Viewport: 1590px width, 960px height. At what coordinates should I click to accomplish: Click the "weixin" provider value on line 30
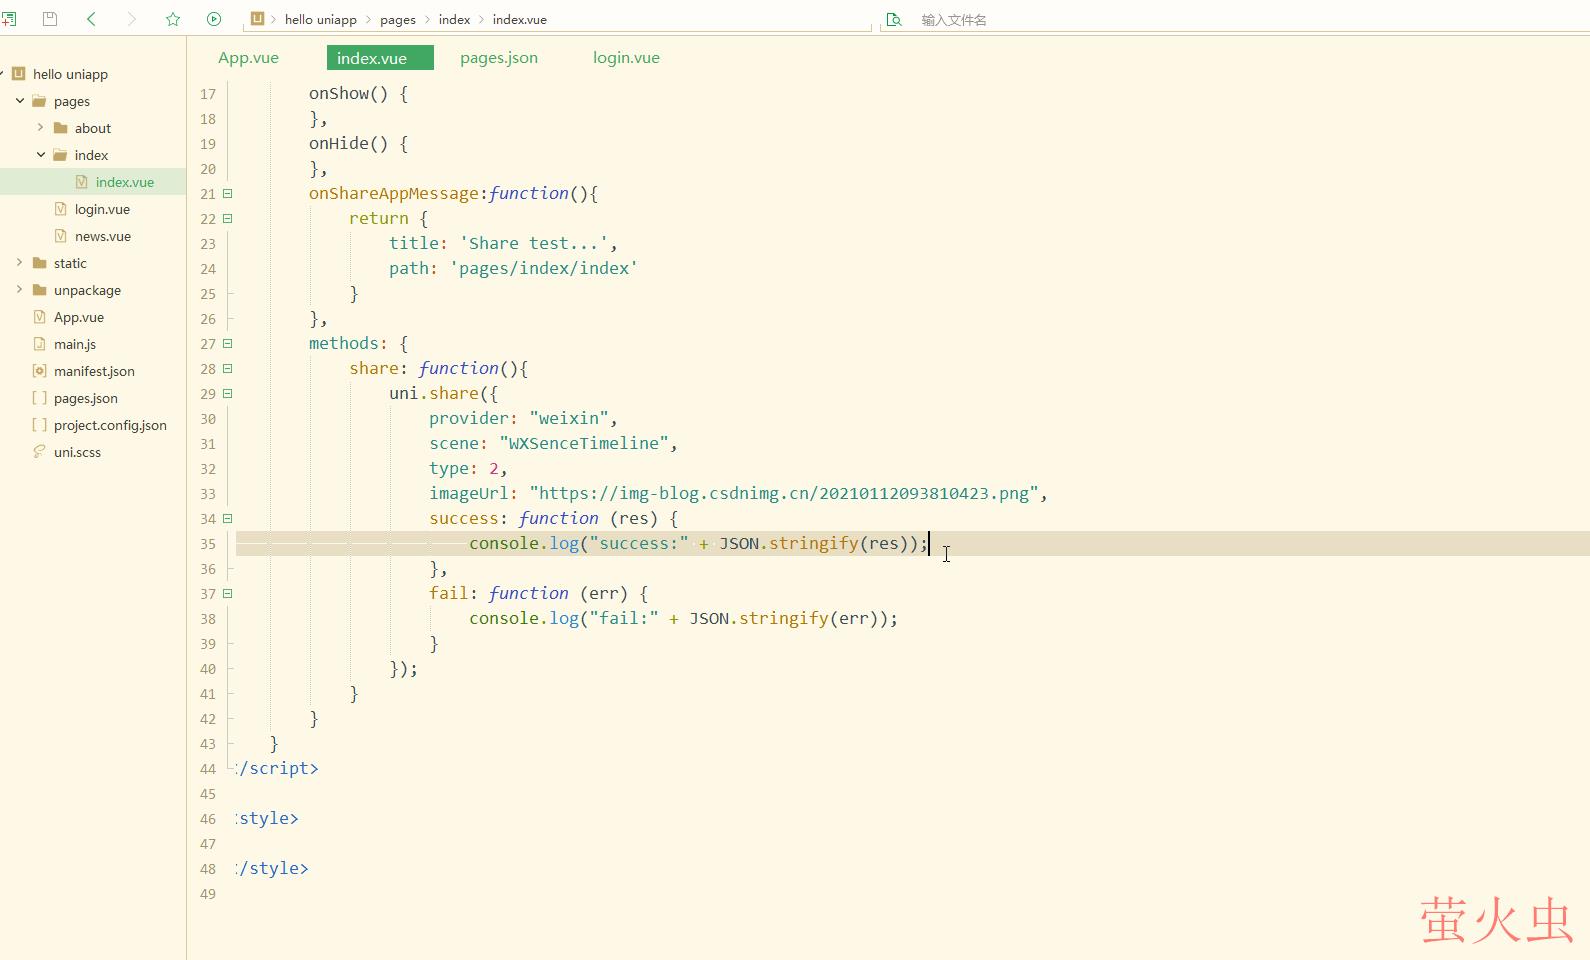569,418
